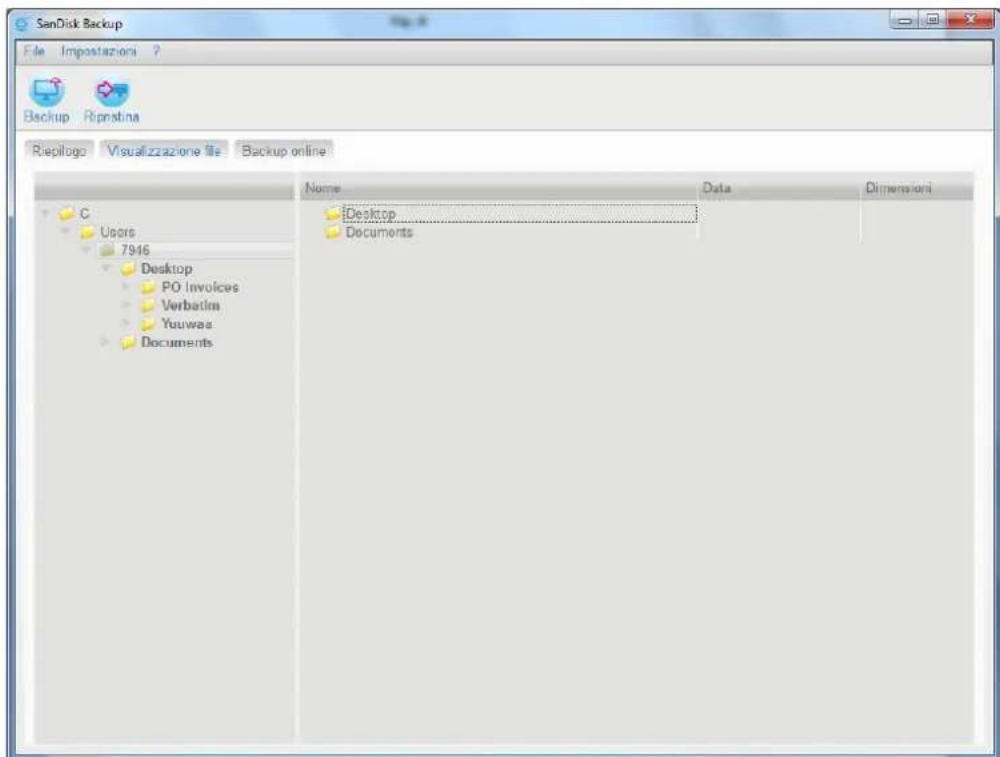
Task: Switch to the Riepilogo tab
Action: pos(59,151)
